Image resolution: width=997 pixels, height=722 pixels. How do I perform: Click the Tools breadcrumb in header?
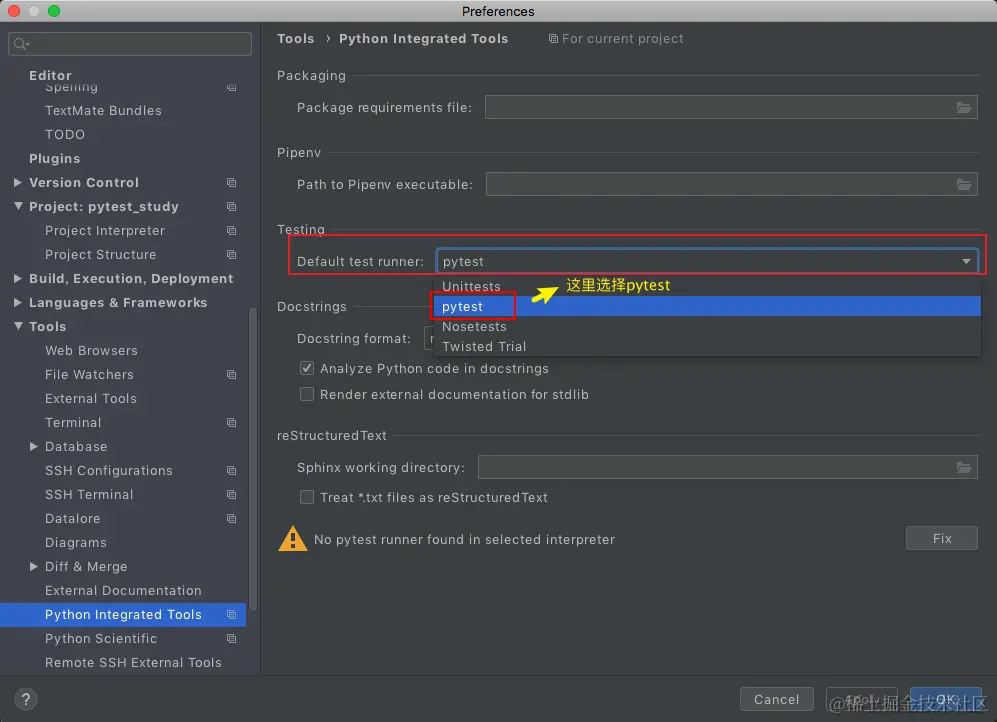[296, 39]
